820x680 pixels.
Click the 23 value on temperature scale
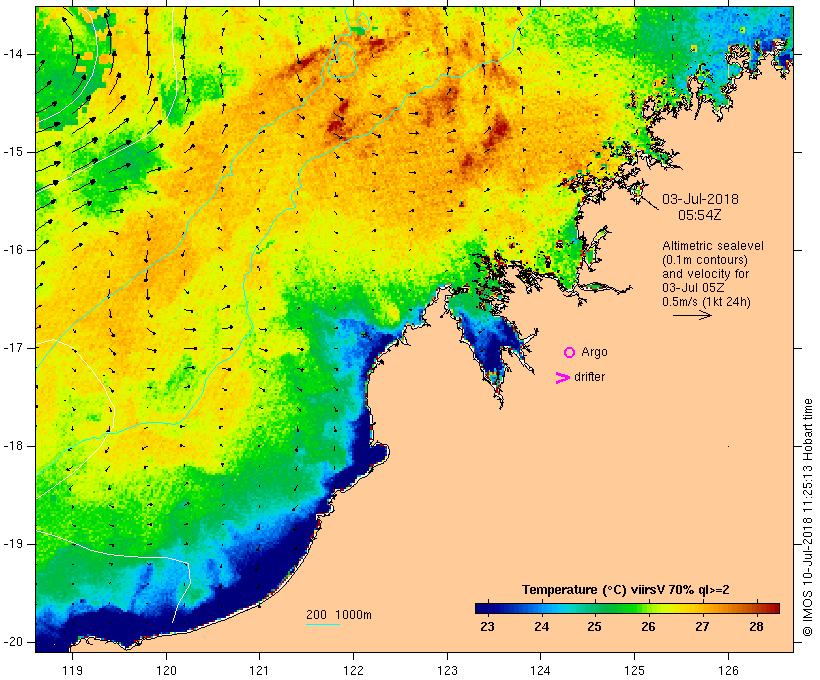tap(487, 626)
